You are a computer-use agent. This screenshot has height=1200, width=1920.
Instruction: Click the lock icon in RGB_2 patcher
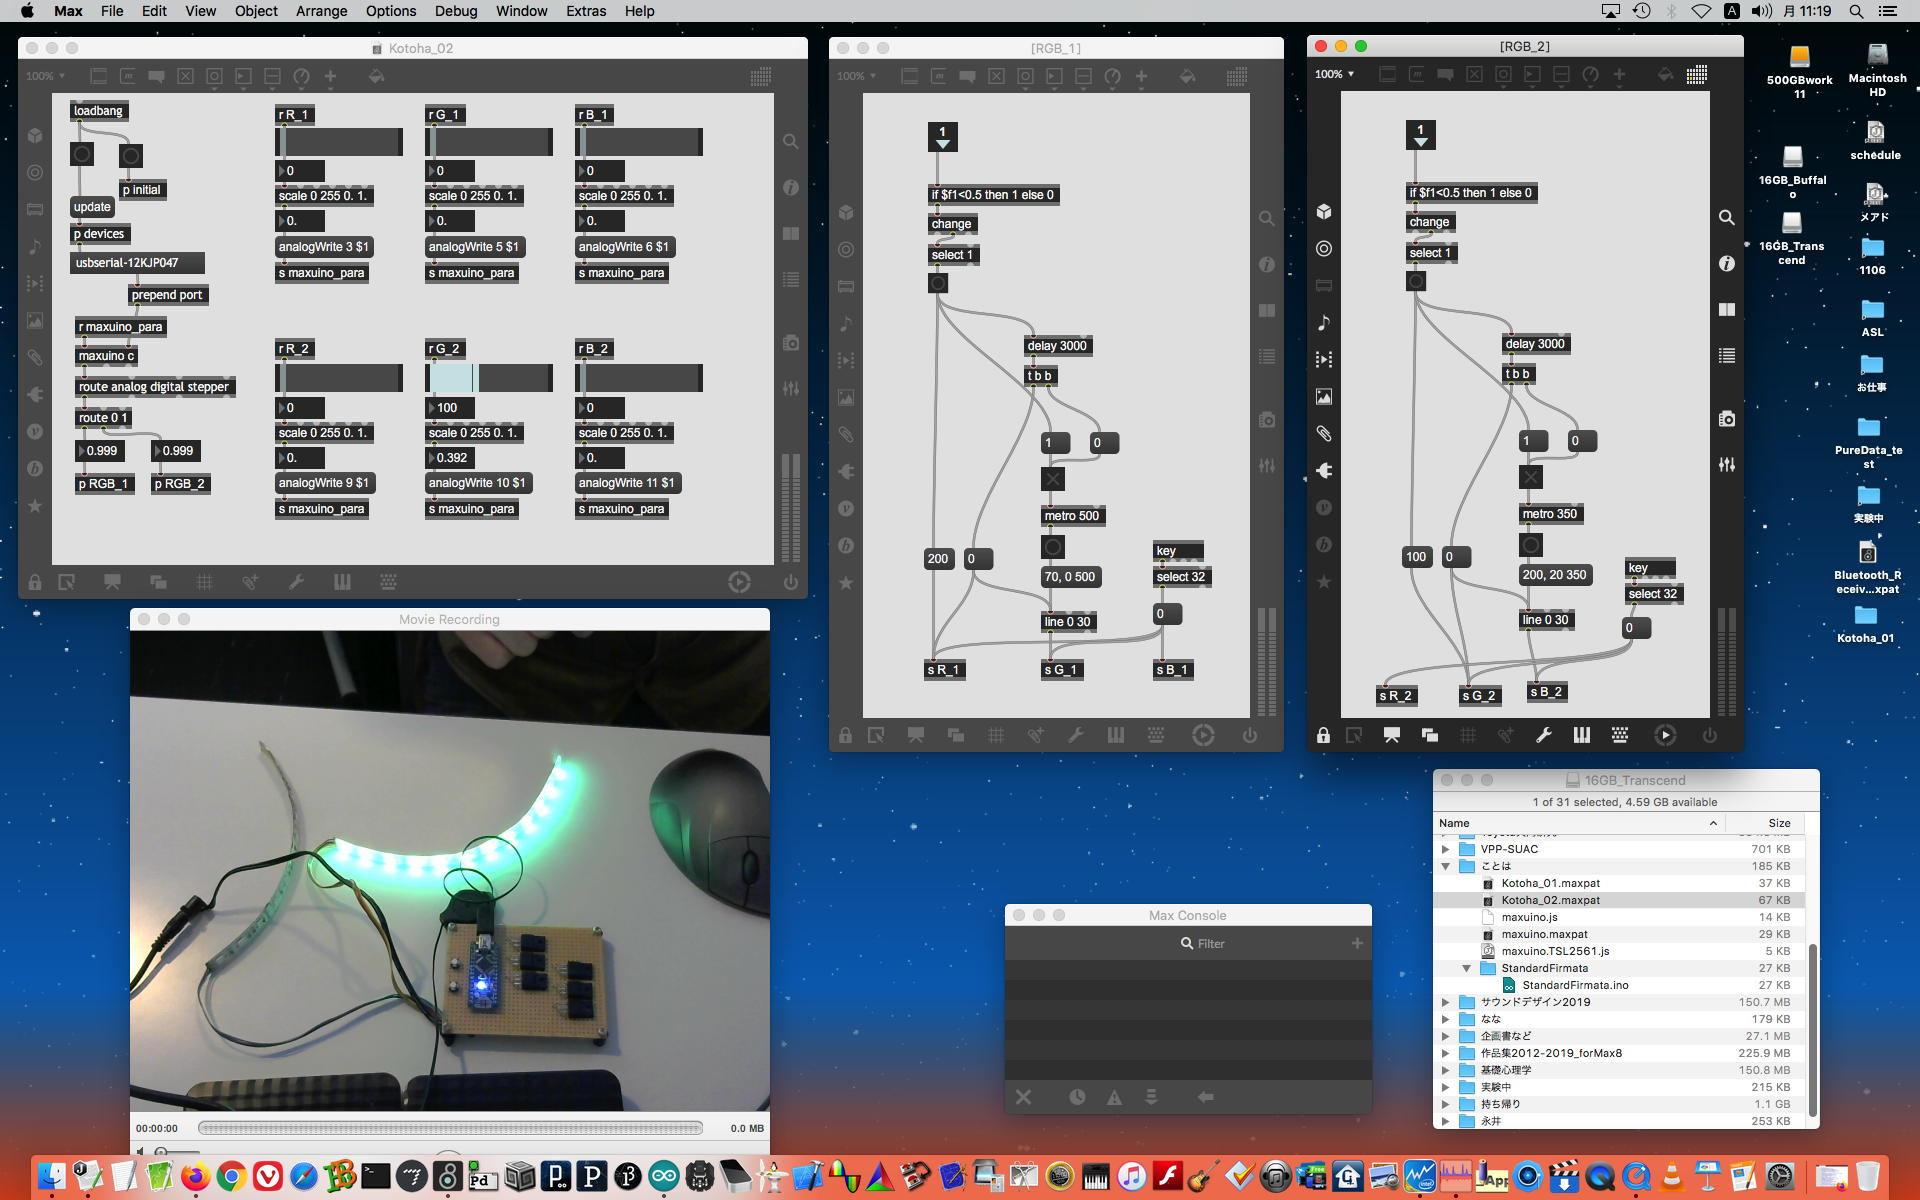click(1323, 735)
